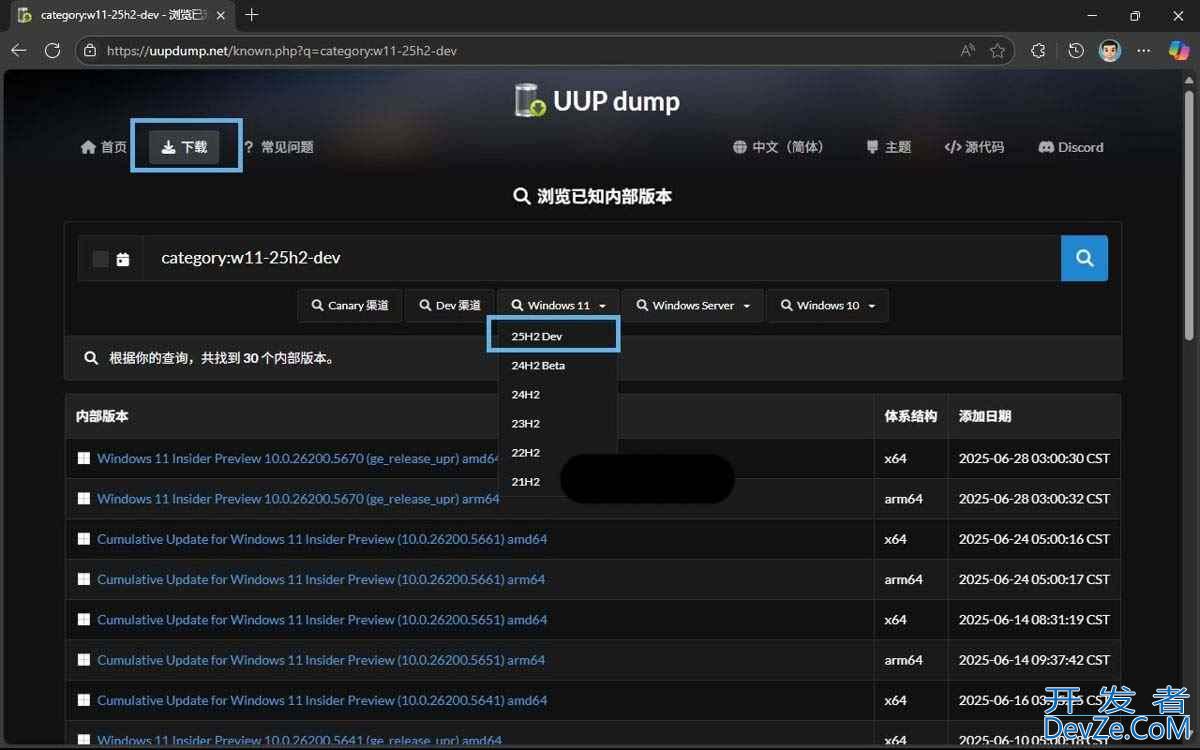
Task: Open the 主题 theme menu
Action: [x=888, y=147]
